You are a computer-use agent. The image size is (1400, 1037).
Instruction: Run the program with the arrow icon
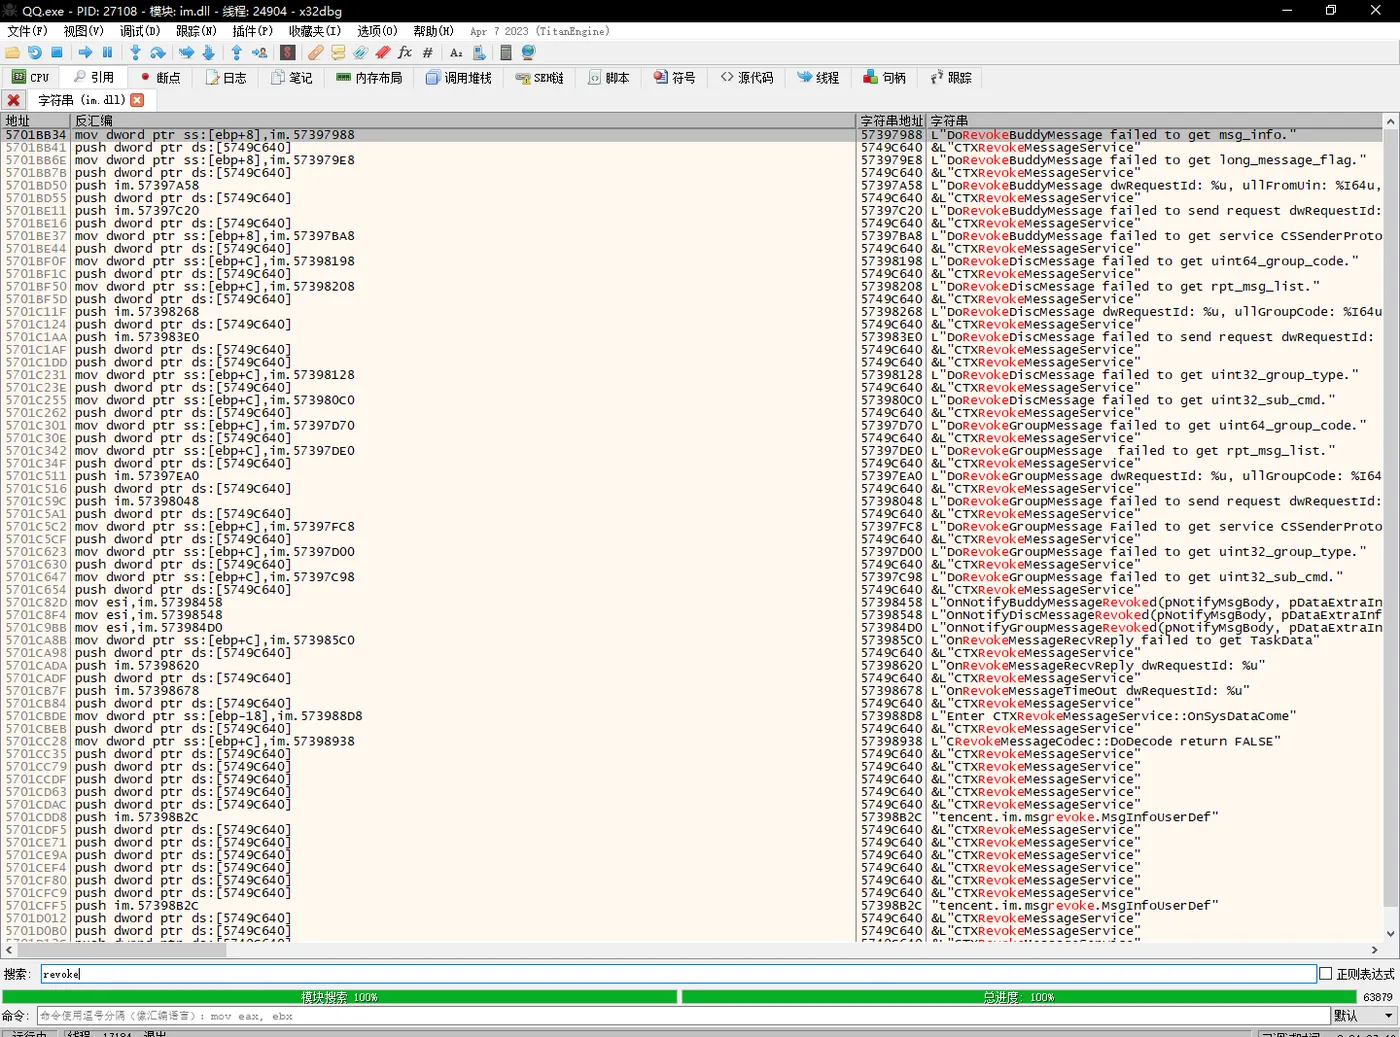click(x=85, y=53)
